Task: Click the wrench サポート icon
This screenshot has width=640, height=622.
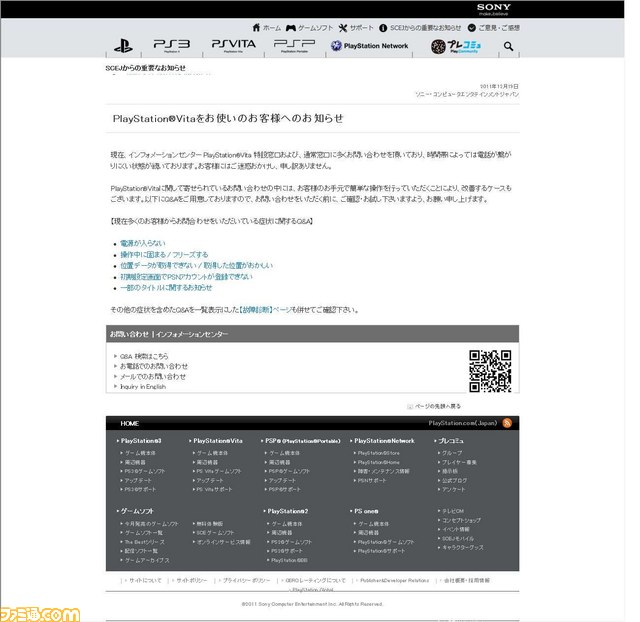Action: coord(343,28)
